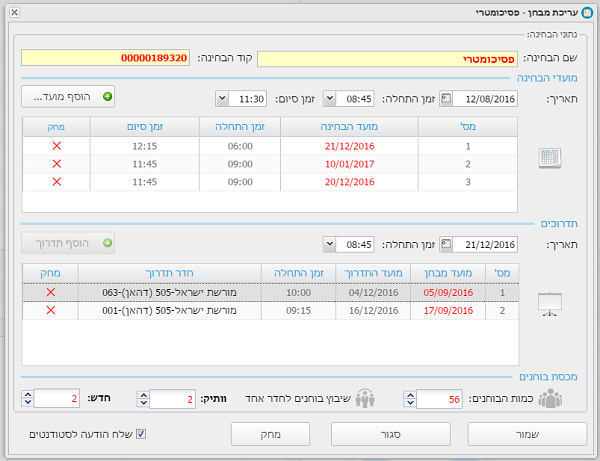Click the הוסף תדרוך add drill button
Viewport: 600px width, 461px height.
tap(68, 243)
